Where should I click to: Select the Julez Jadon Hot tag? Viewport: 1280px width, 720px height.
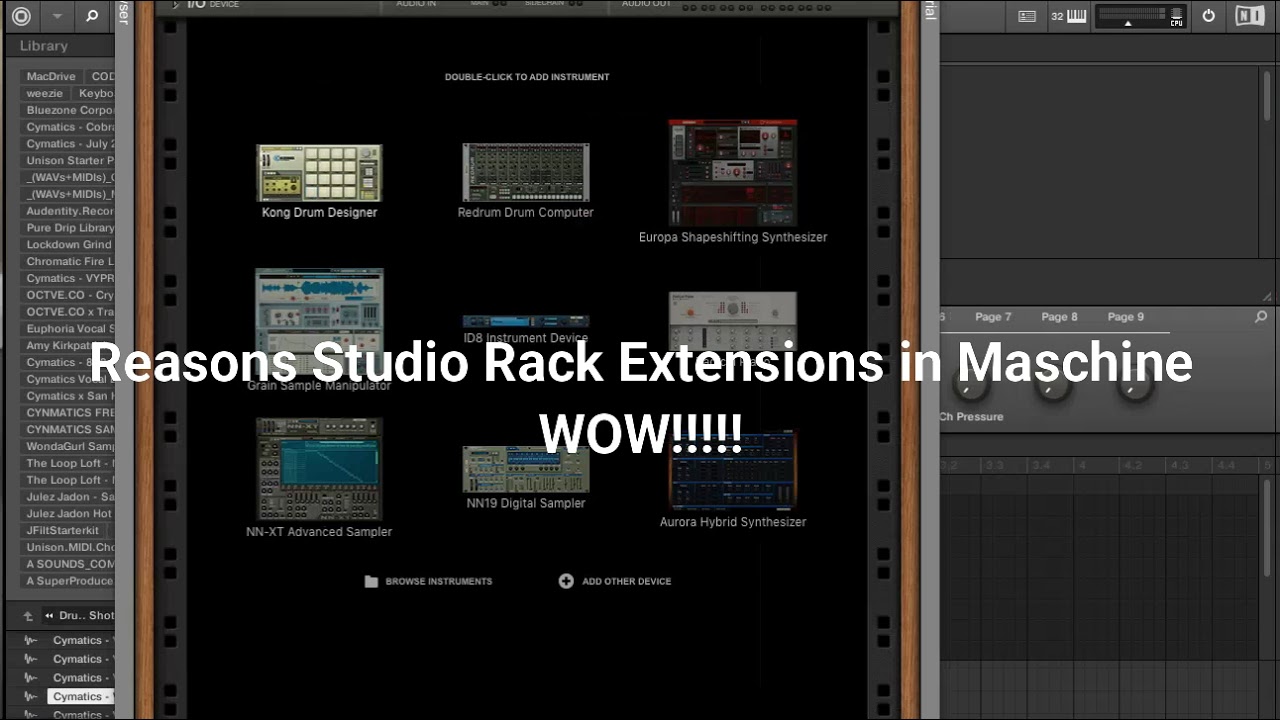(x=69, y=514)
